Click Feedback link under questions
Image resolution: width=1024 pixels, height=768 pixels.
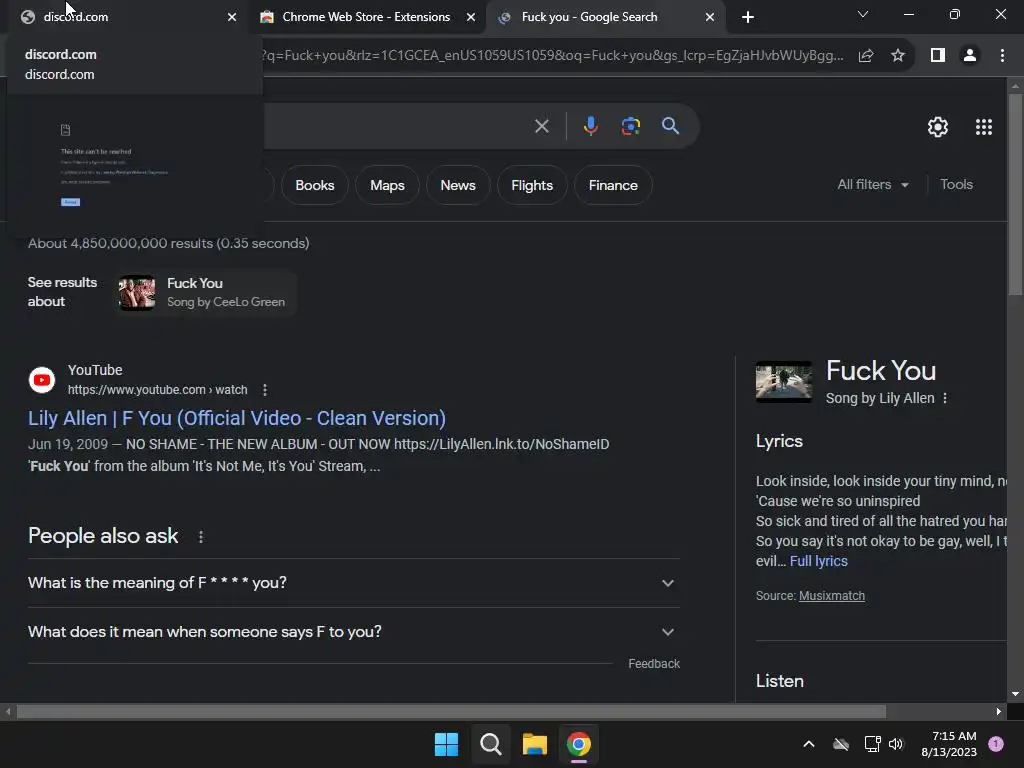click(x=654, y=664)
